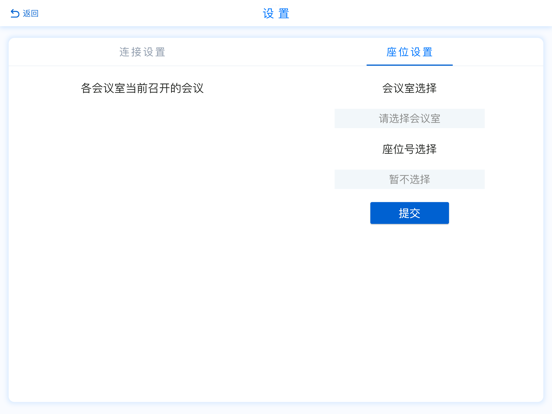Switch to the 连接设置 tab
Screen dimensions: 552x414
pos(142,52)
